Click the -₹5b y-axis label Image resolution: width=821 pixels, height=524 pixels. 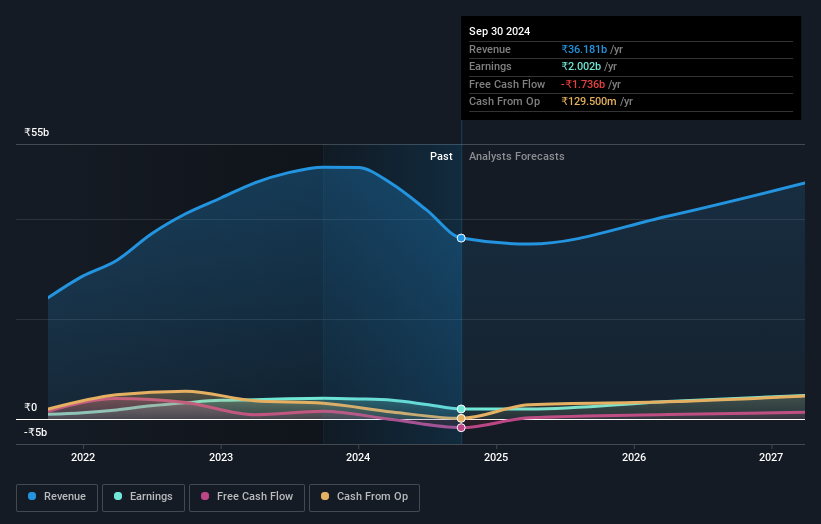point(35,432)
